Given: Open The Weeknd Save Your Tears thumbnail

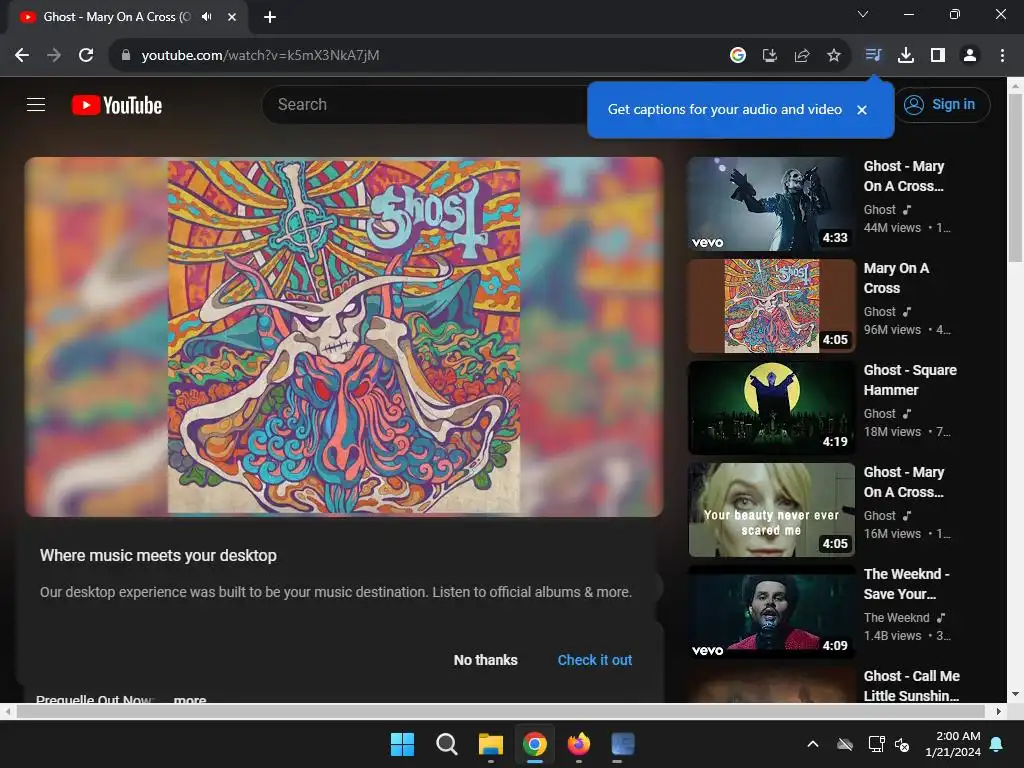Looking at the screenshot, I should pos(771,611).
